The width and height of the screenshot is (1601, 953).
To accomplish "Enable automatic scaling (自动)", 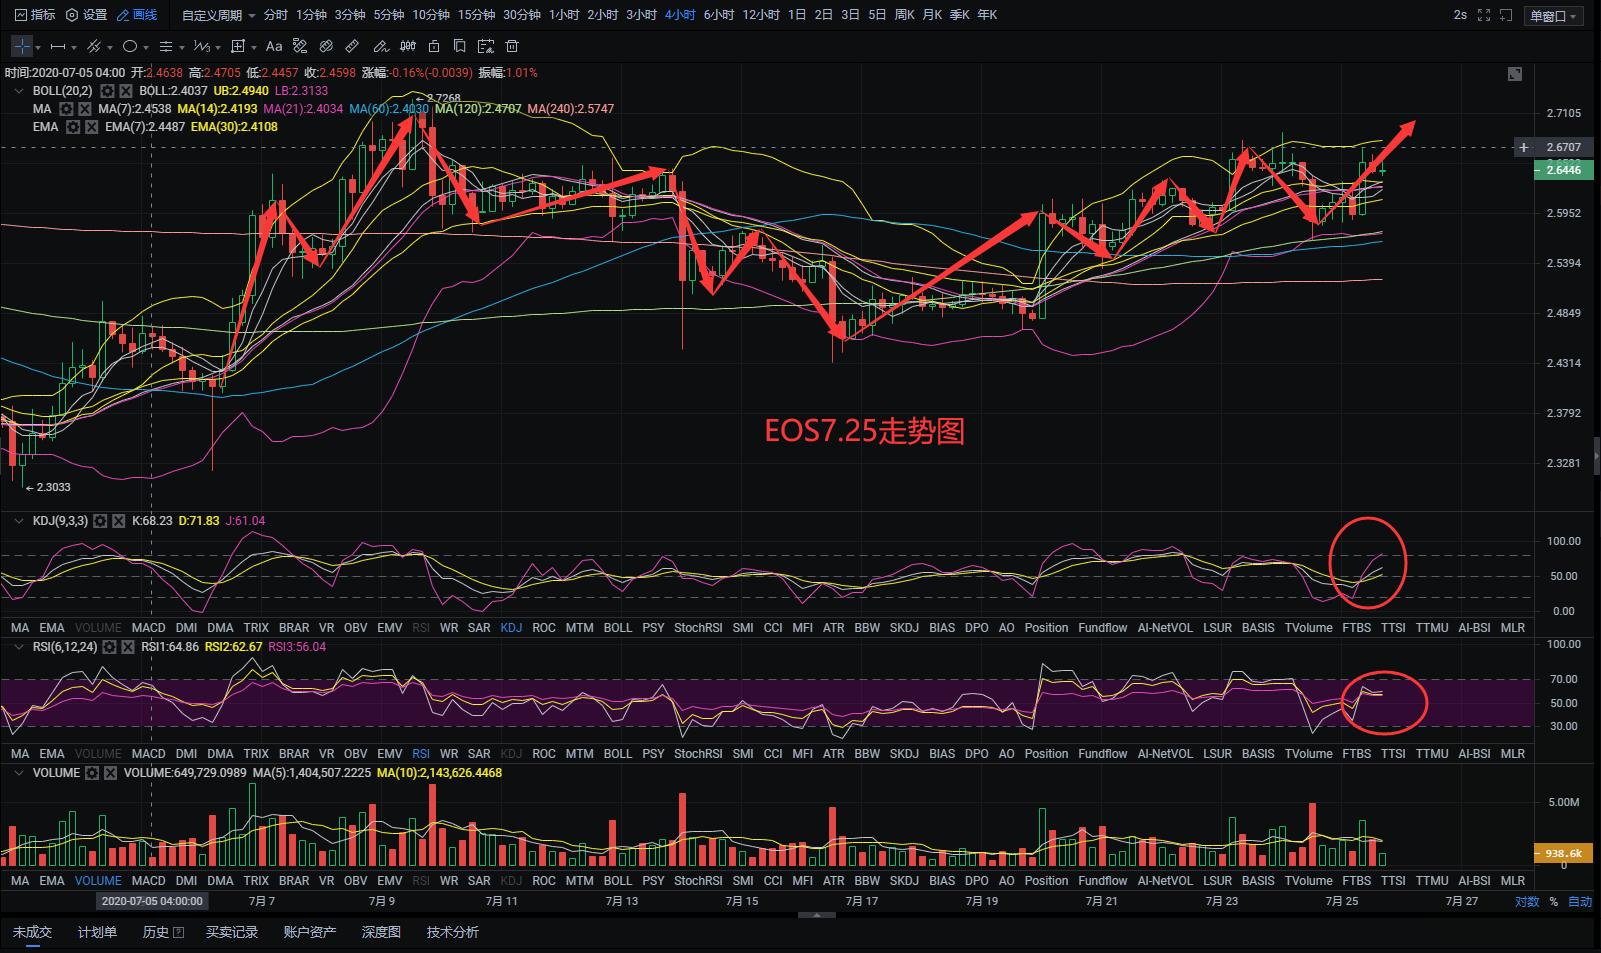I will 1579,902.
